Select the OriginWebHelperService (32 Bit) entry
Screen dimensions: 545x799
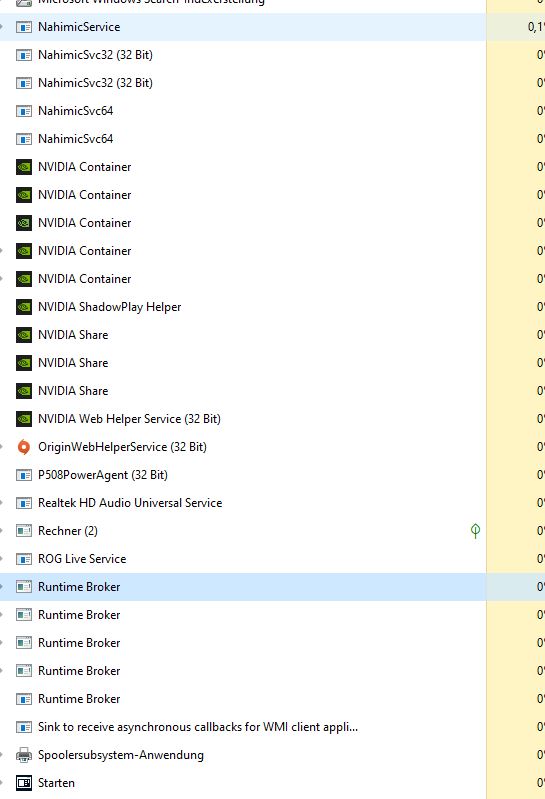[x=122, y=447]
